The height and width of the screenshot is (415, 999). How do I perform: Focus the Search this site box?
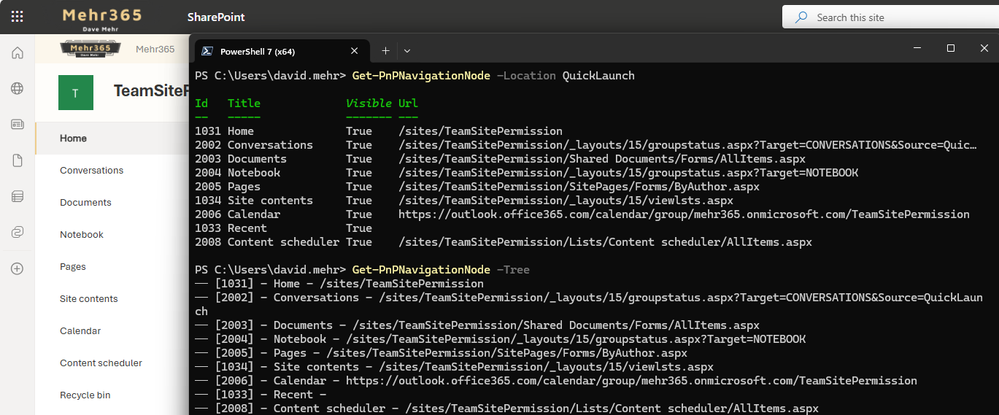(891, 17)
